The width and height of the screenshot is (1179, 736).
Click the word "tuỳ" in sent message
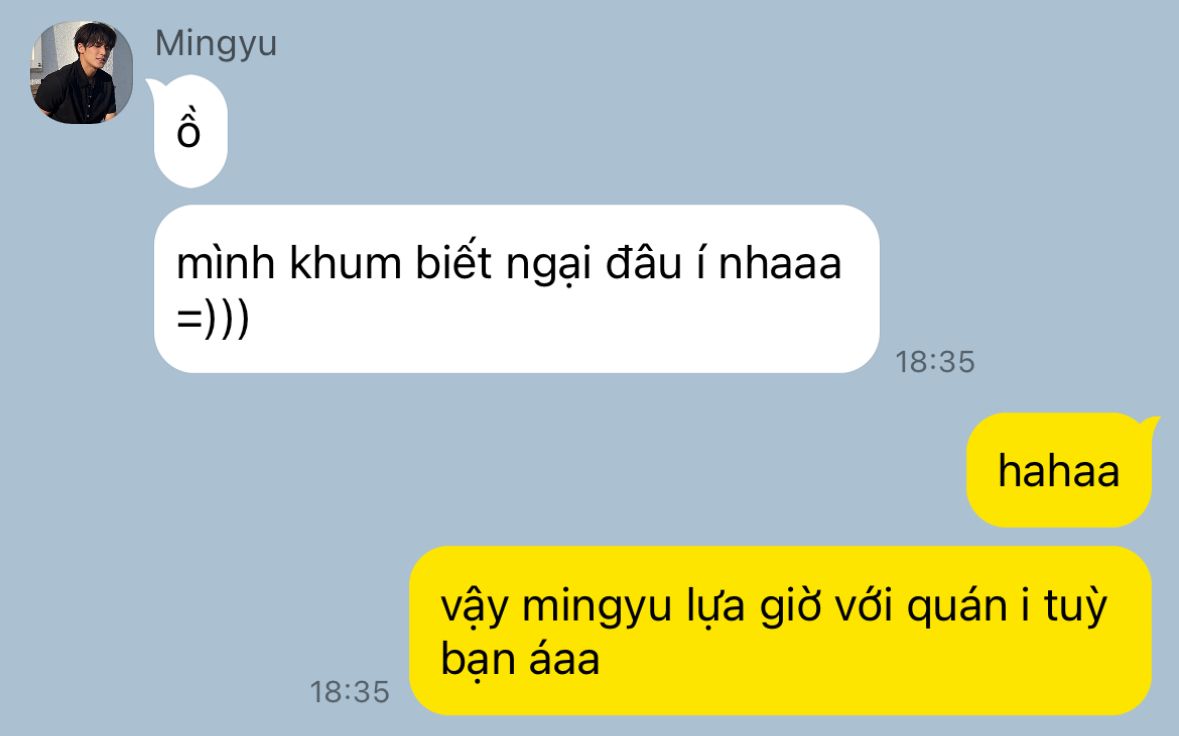pyautogui.click(x=1076, y=606)
